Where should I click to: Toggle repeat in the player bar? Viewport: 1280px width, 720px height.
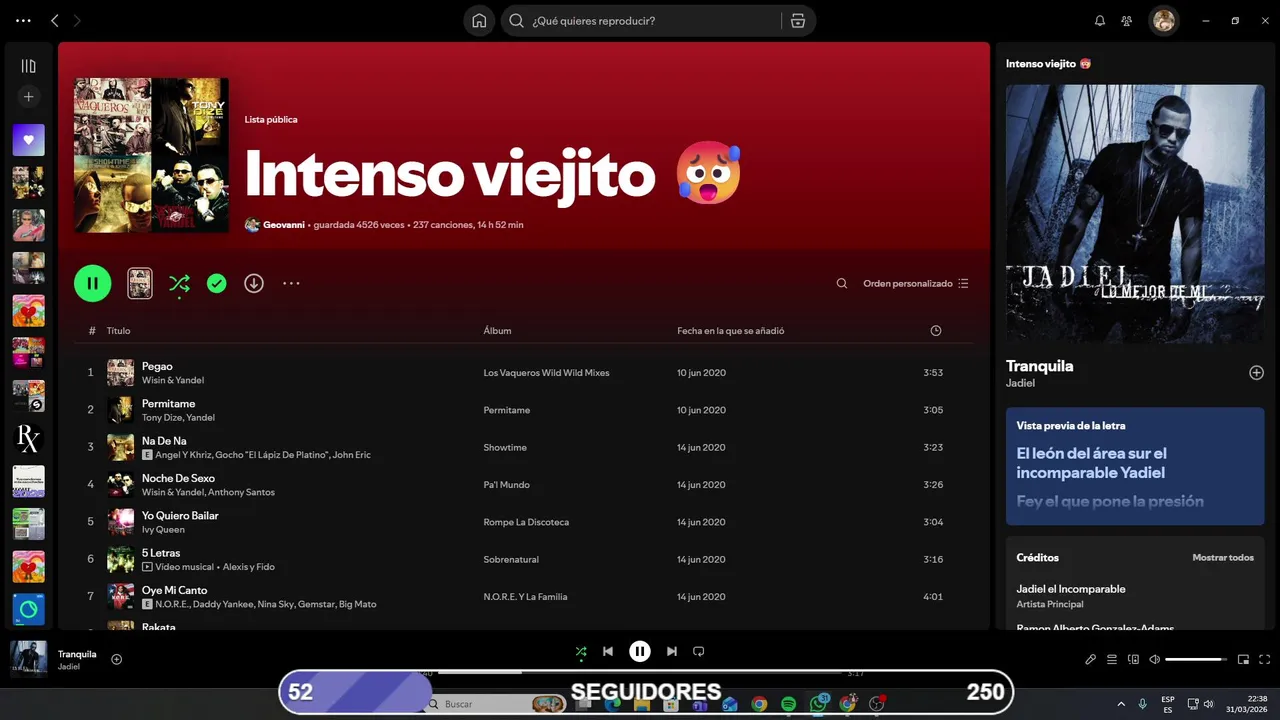699,652
